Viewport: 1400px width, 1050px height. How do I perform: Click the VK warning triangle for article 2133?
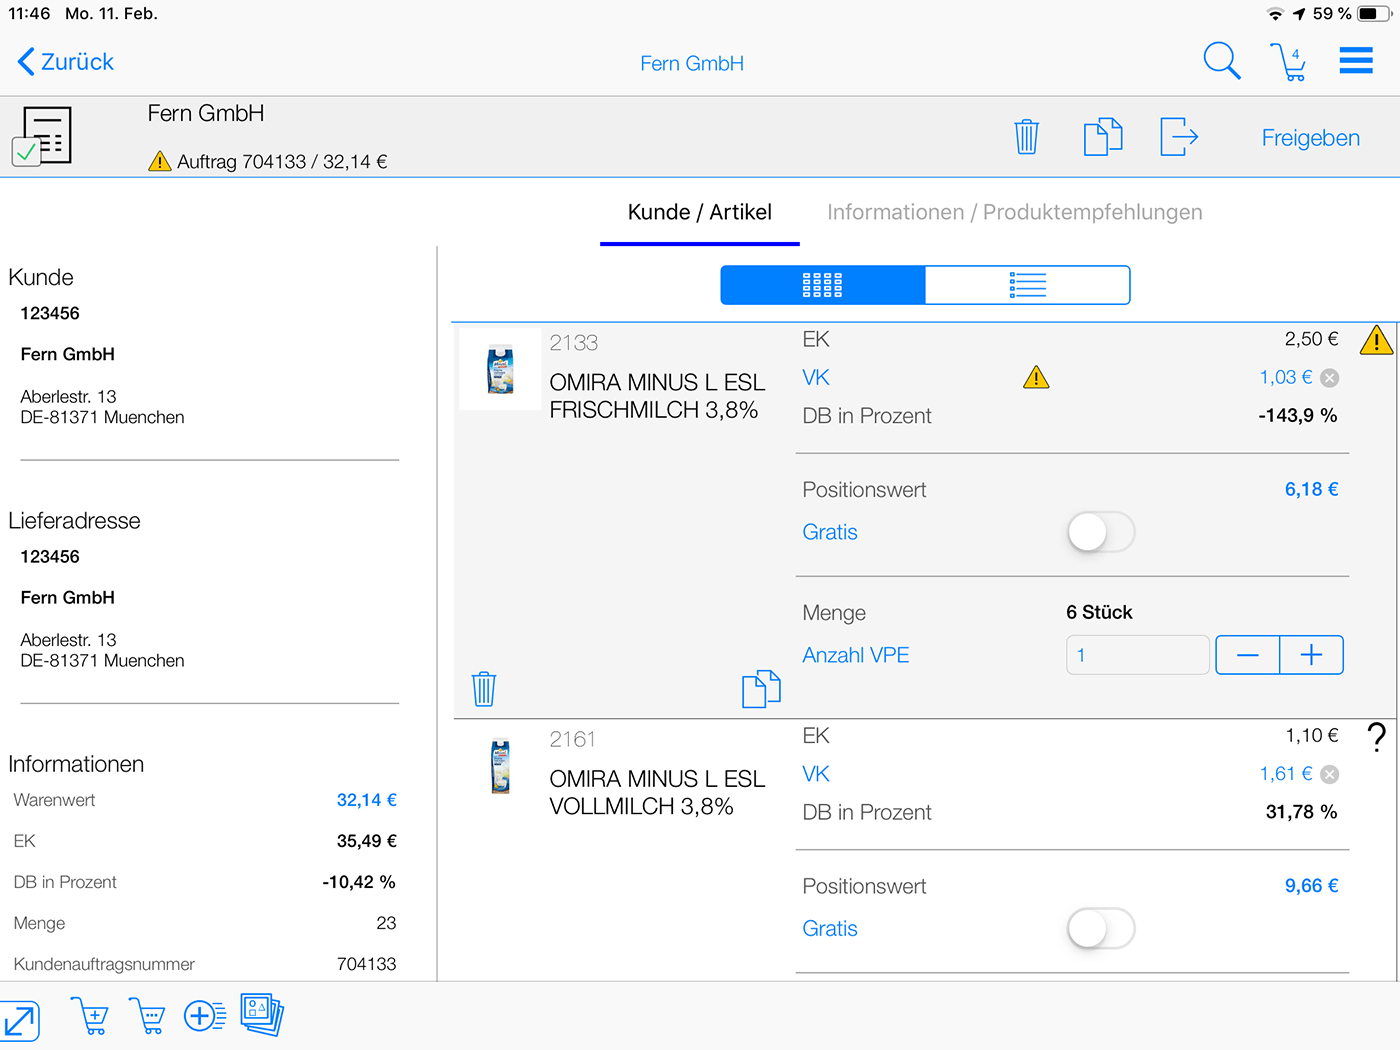1036,377
